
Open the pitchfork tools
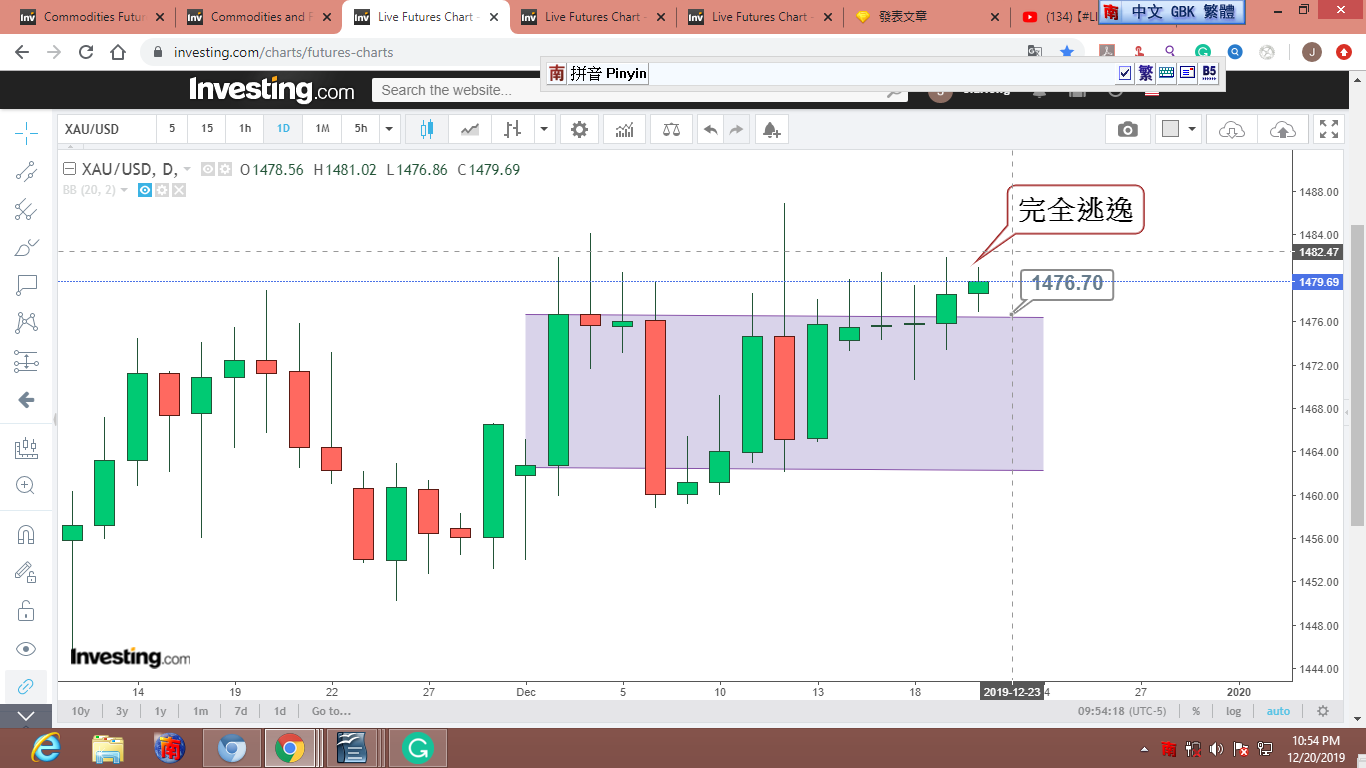tap(27, 210)
